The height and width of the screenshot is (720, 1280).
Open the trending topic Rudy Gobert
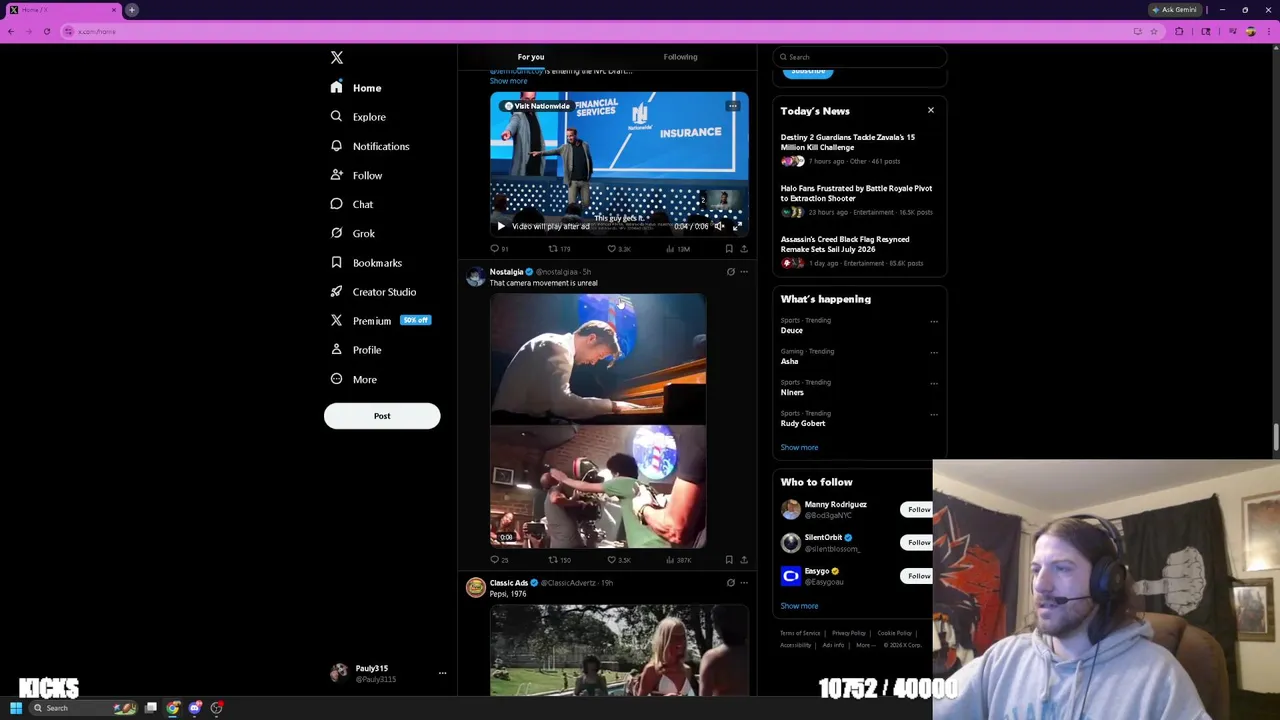(803, 423)
